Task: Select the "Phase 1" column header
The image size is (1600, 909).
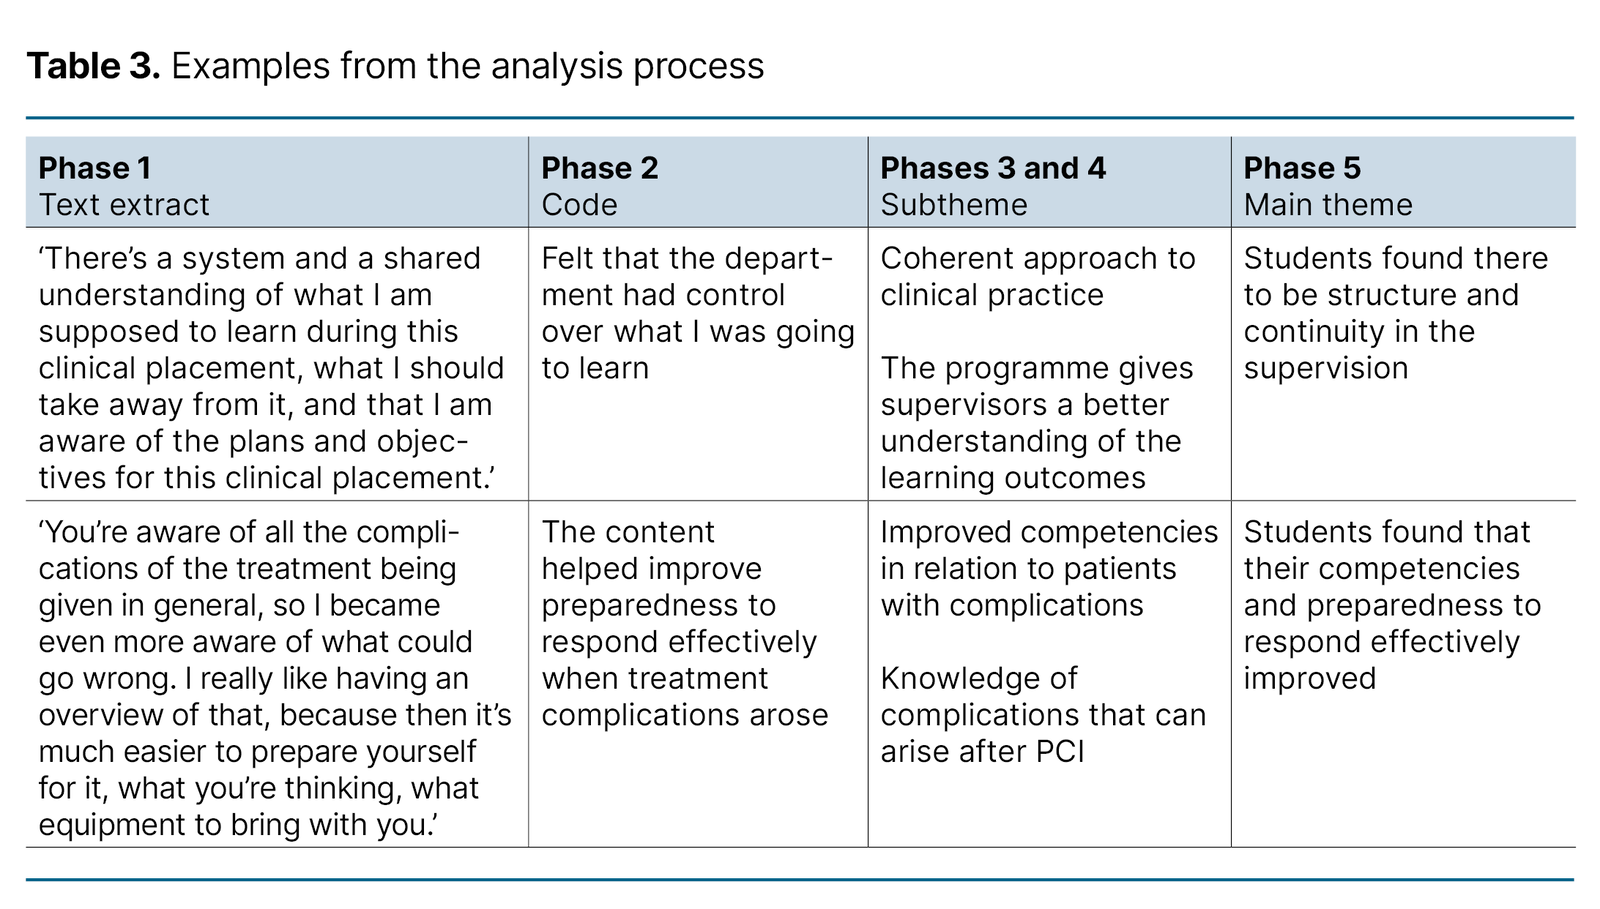Action: point(95,168)
